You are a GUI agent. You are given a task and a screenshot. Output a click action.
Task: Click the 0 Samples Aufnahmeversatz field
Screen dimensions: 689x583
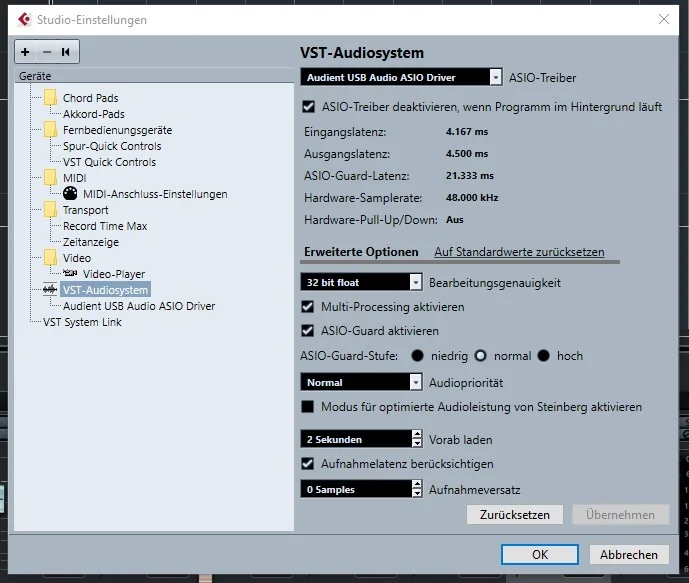(x=356, y=489)
